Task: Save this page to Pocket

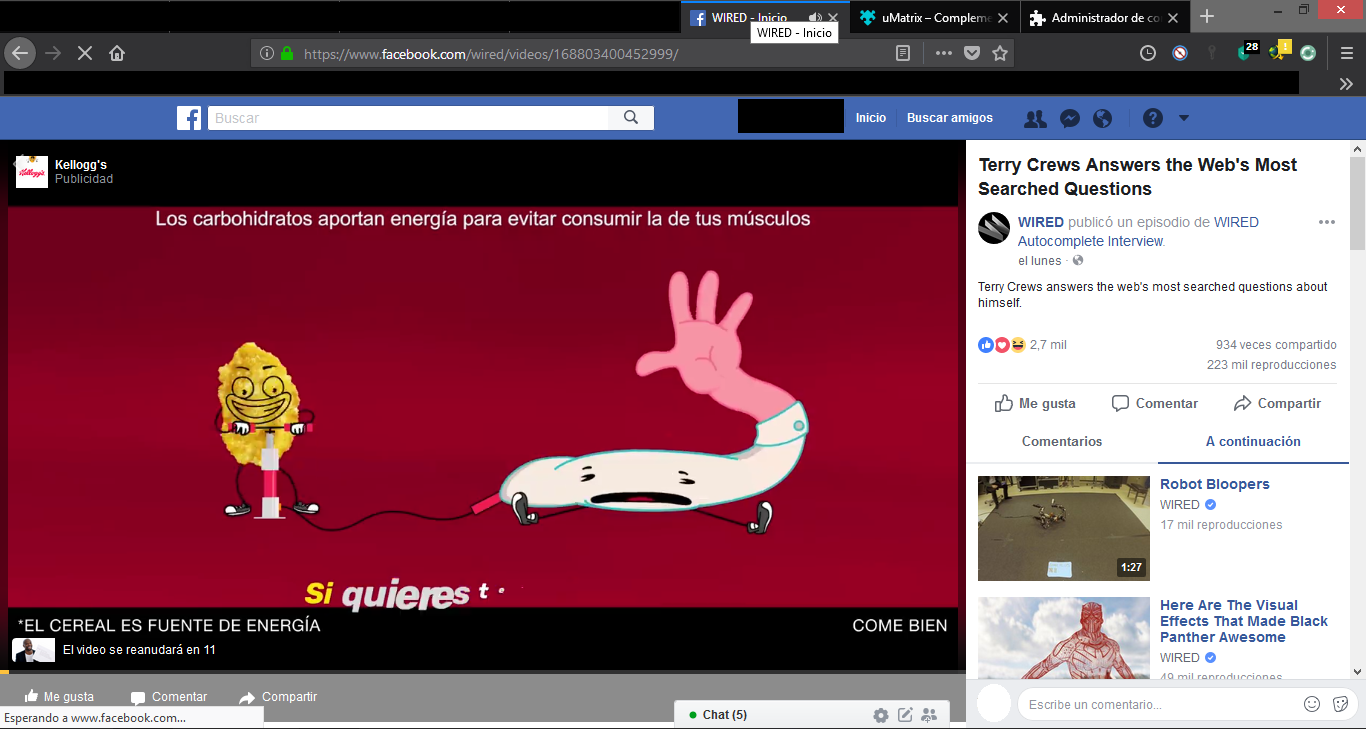Action: tap(971, 54)
